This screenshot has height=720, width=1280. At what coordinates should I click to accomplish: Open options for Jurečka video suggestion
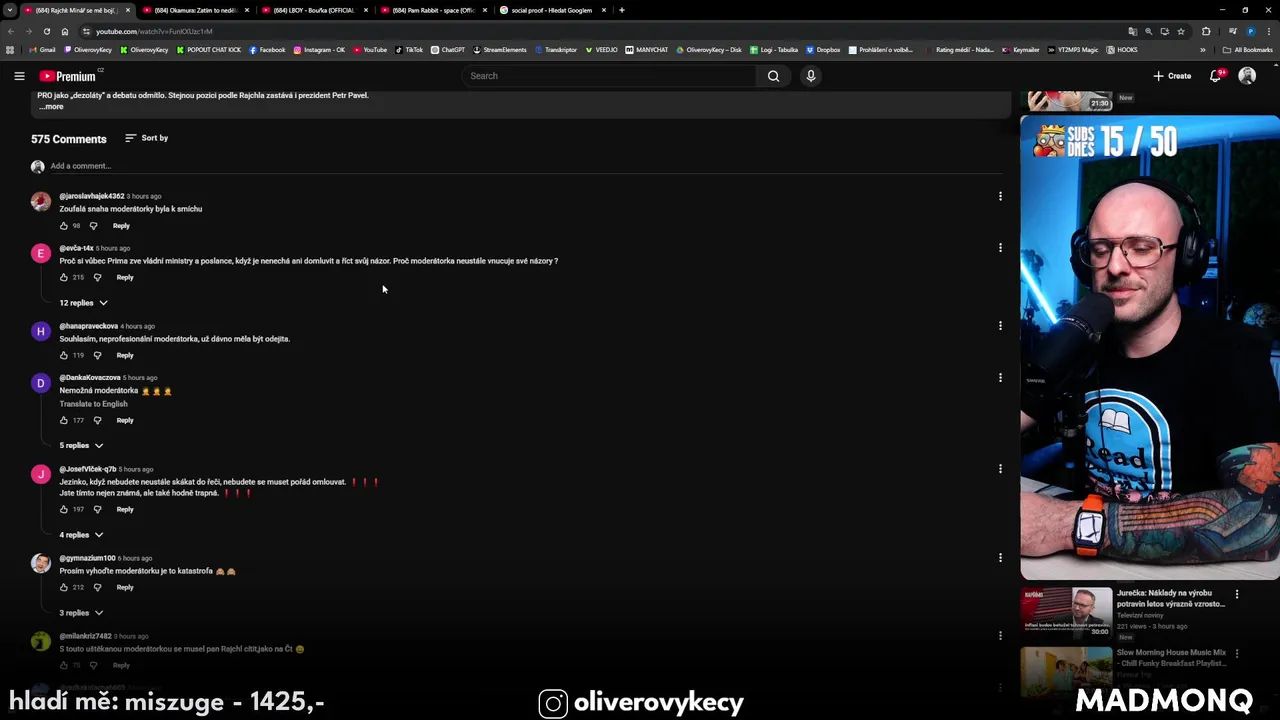pyautogui.click(x=1237, y=594)
